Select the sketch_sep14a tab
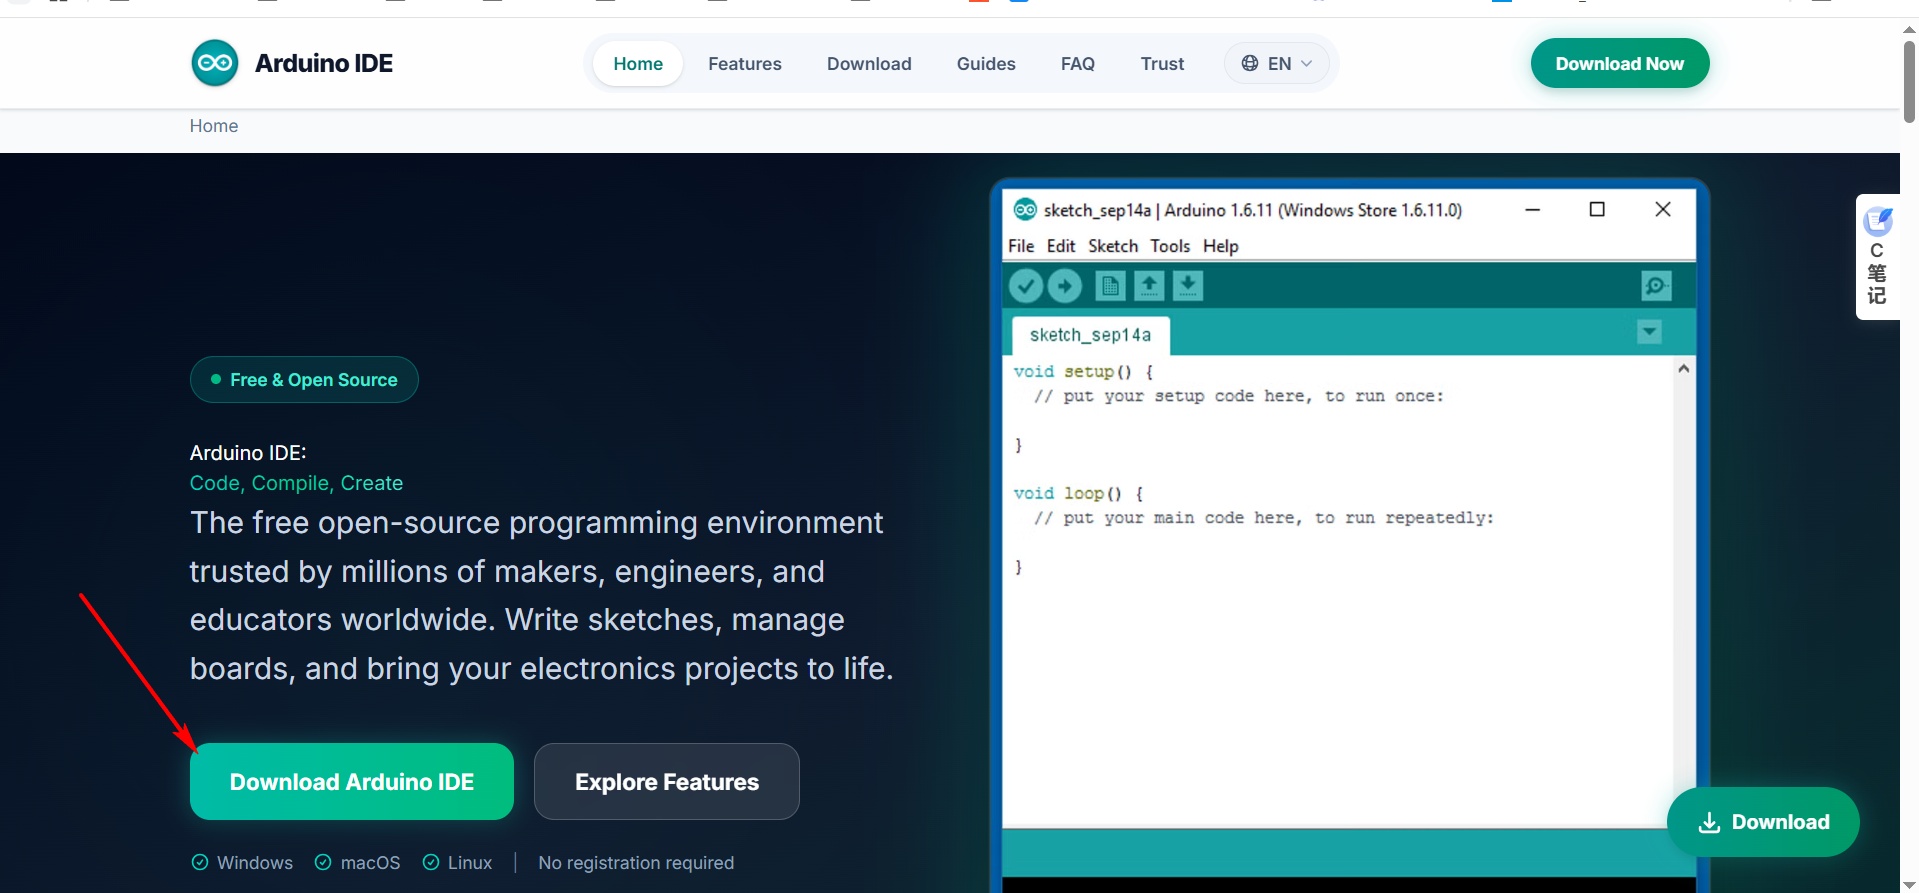 (x=1091, y=335)
